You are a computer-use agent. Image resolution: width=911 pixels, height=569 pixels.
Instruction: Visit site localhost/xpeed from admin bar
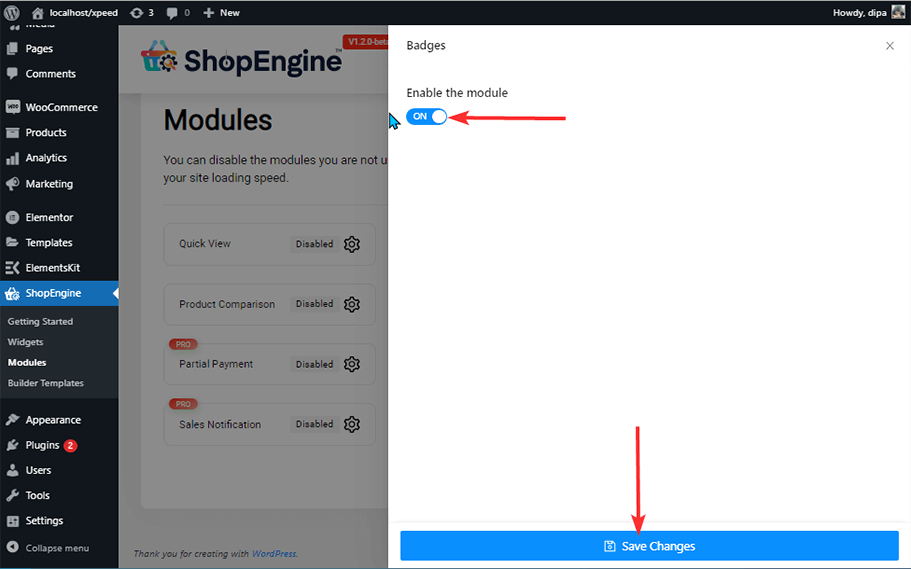[x=74, y=12]
